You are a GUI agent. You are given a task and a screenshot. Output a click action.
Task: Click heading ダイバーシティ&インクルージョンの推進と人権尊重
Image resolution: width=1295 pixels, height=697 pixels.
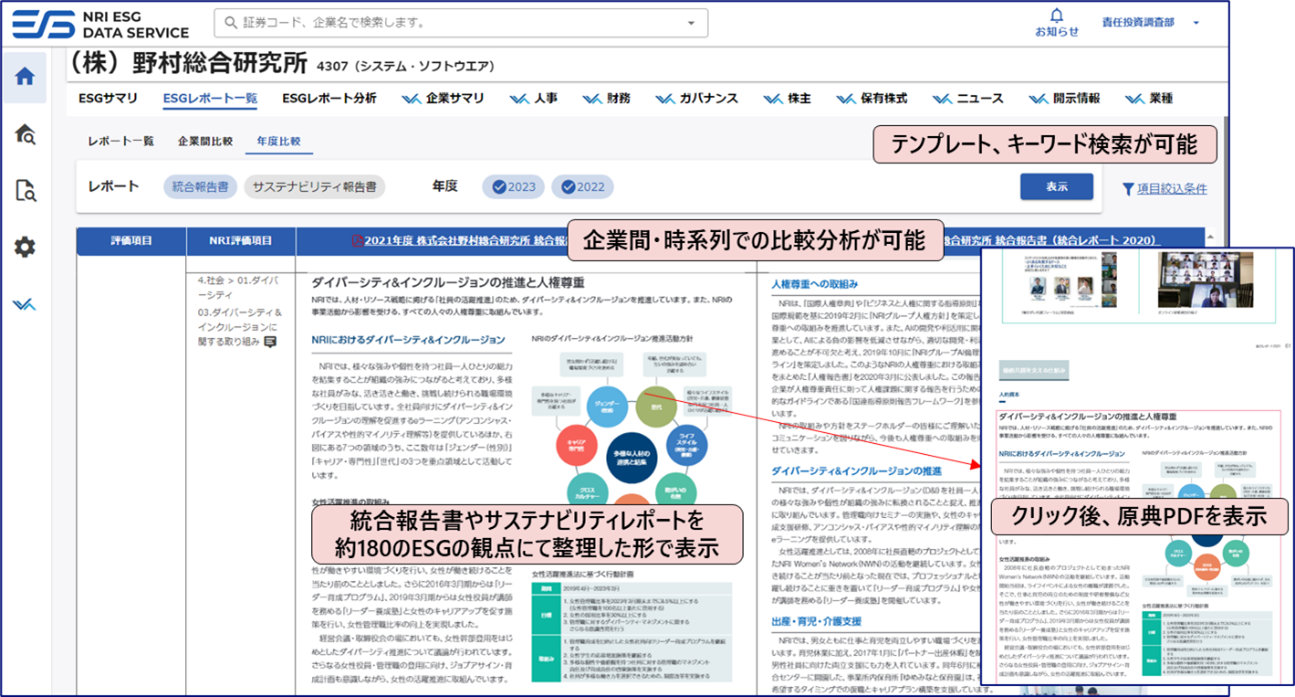coord(448,283)
